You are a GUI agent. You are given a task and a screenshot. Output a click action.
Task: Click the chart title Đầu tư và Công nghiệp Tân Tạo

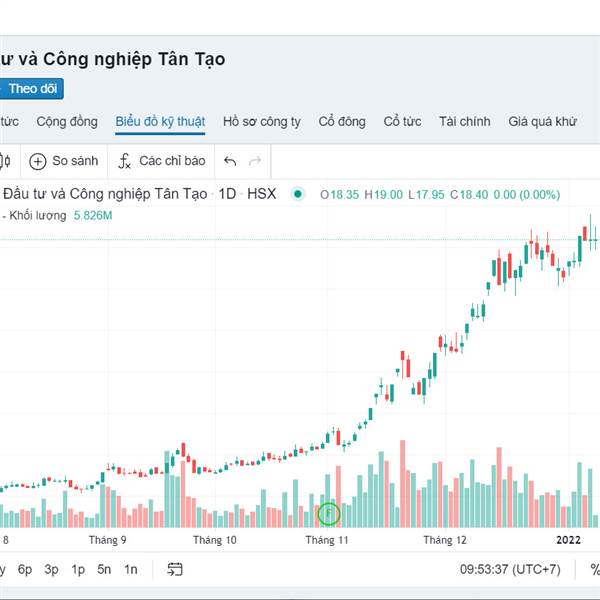tap(105, 194)
